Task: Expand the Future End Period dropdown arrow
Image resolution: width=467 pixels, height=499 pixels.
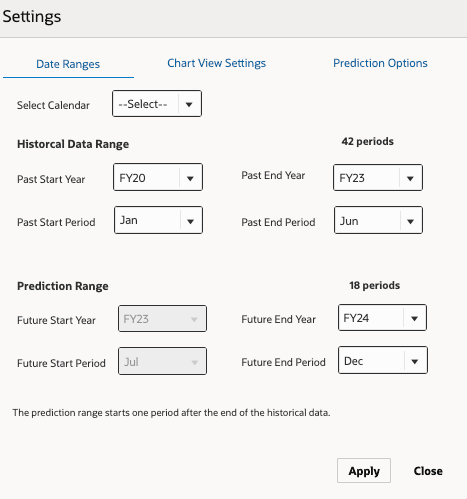Action: [x=415, y=361]
